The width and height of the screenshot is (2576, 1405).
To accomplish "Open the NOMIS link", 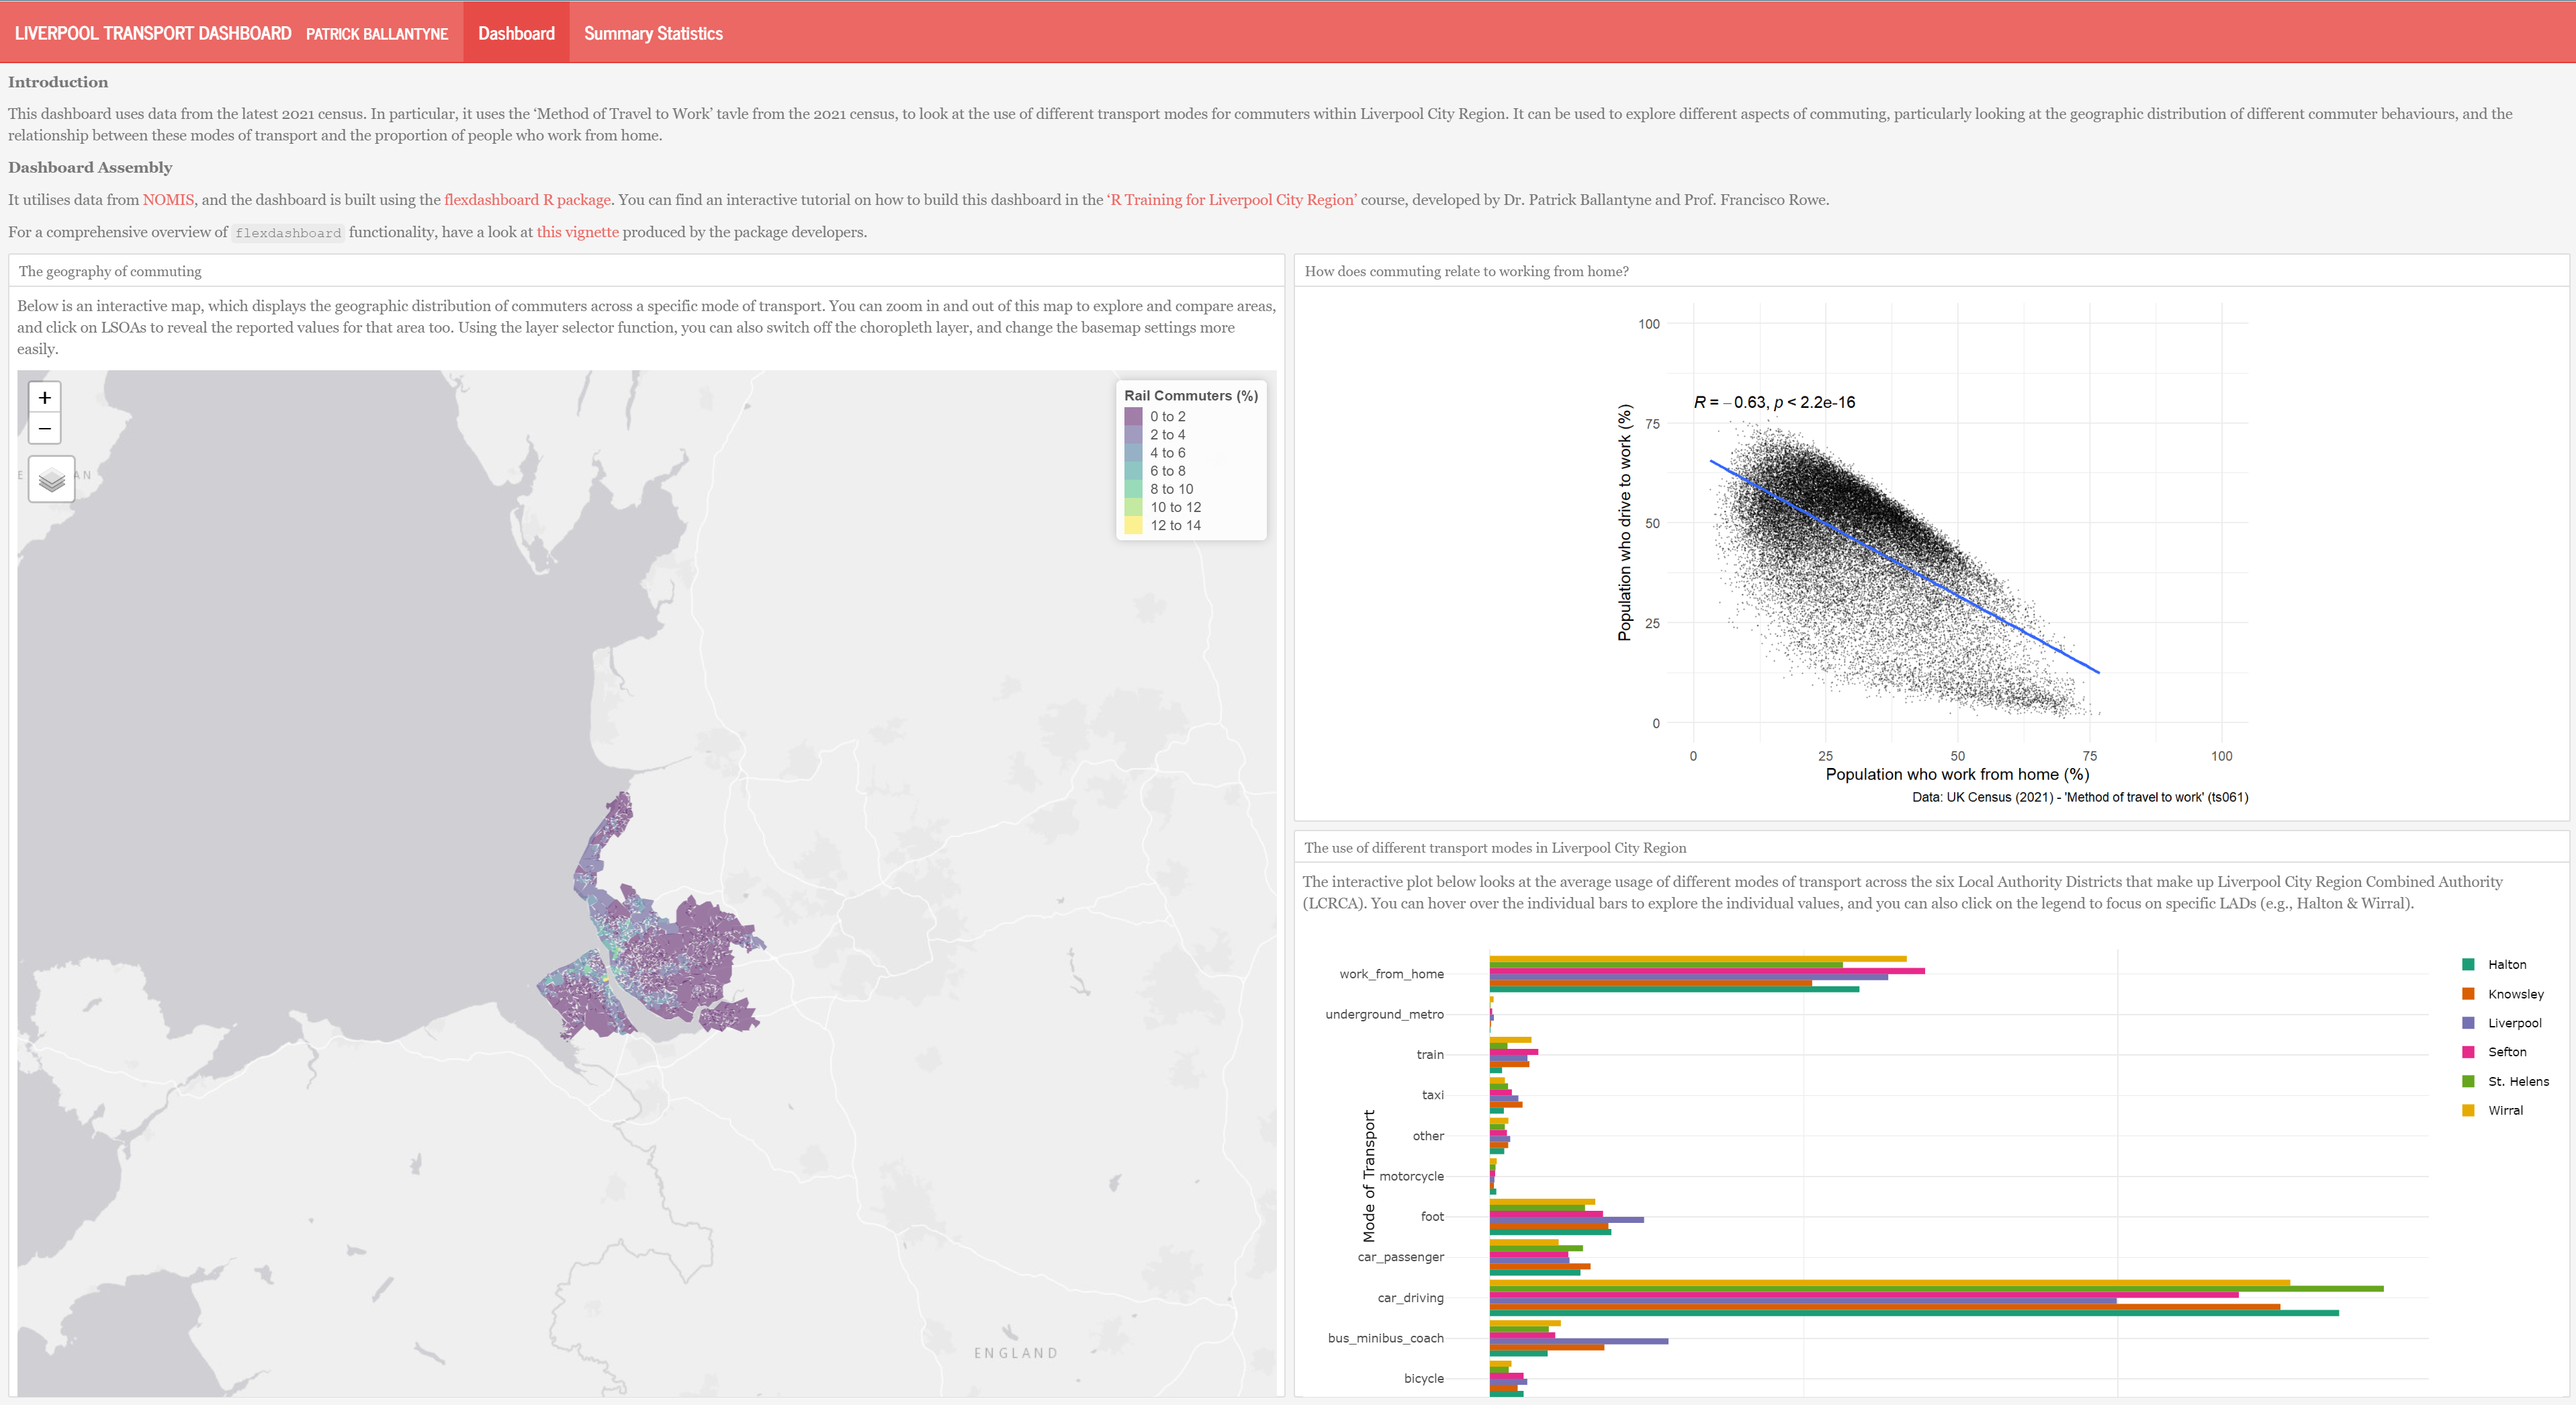I will tap(168, 199).
